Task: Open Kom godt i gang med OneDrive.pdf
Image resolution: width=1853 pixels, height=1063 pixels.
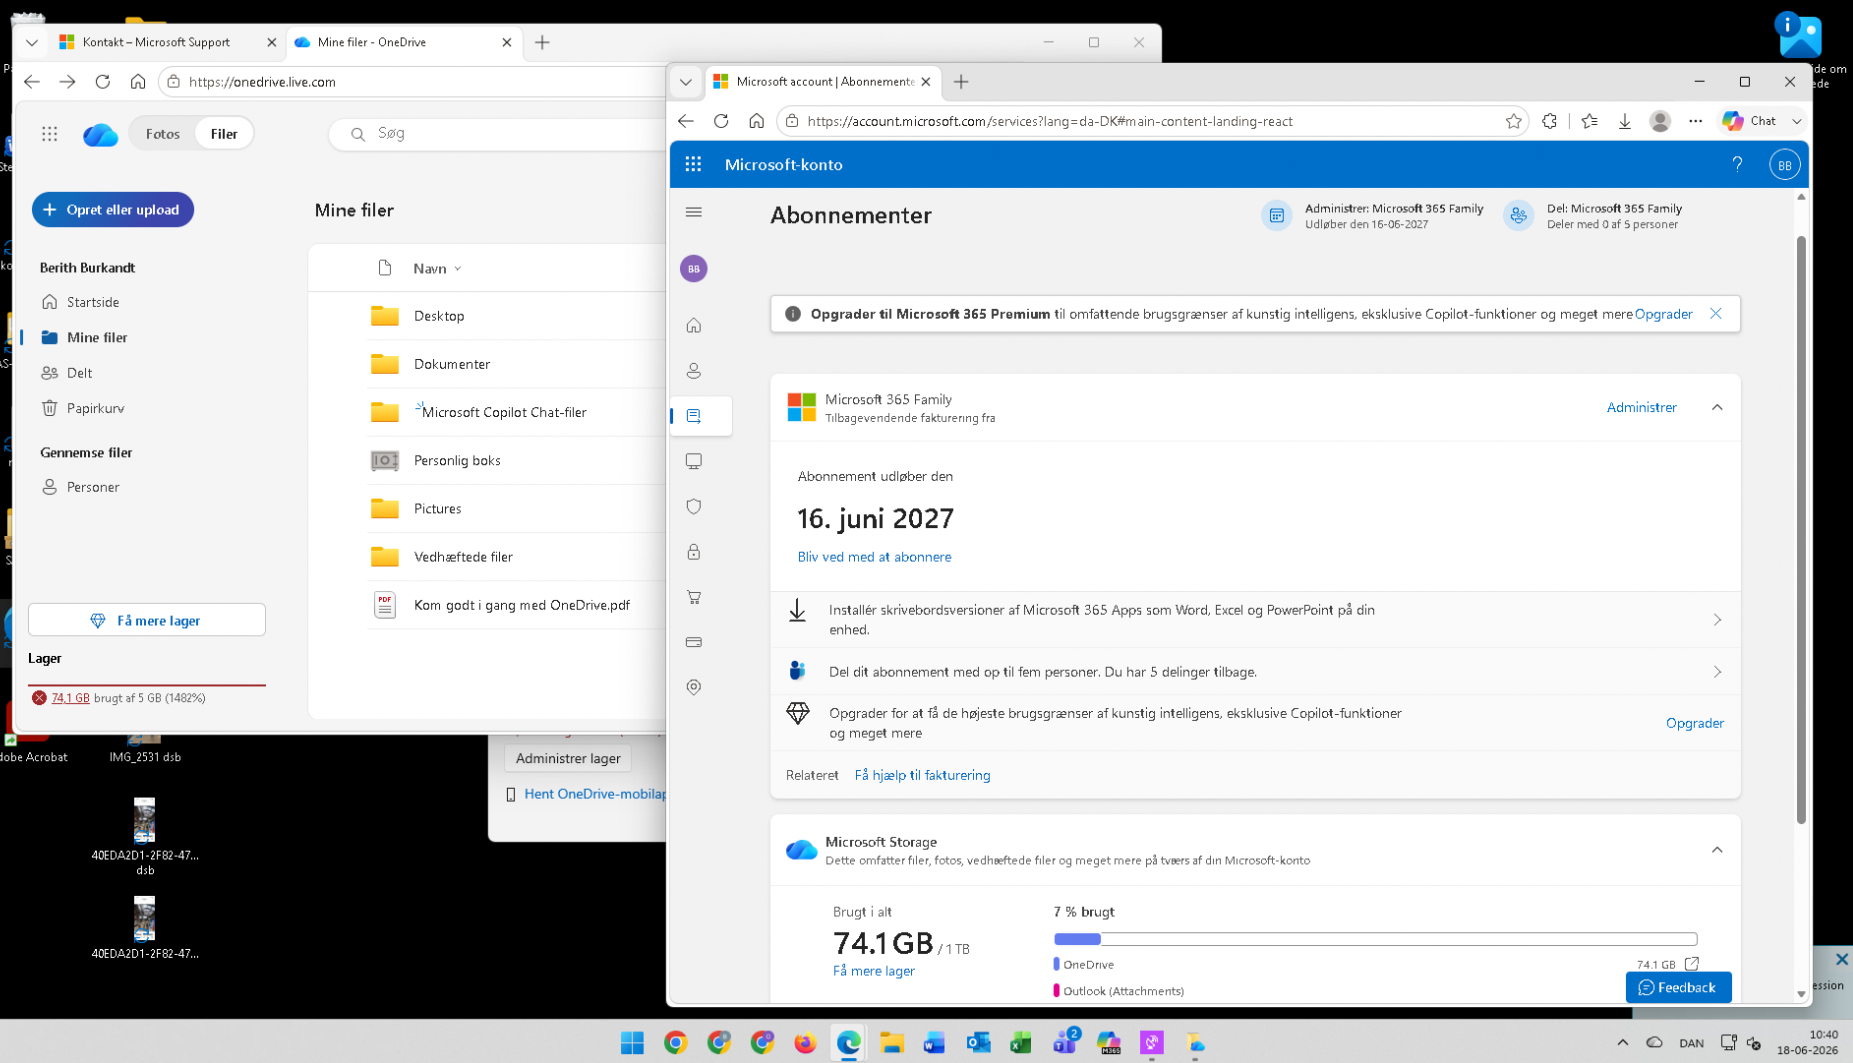Action: point(521,605)
